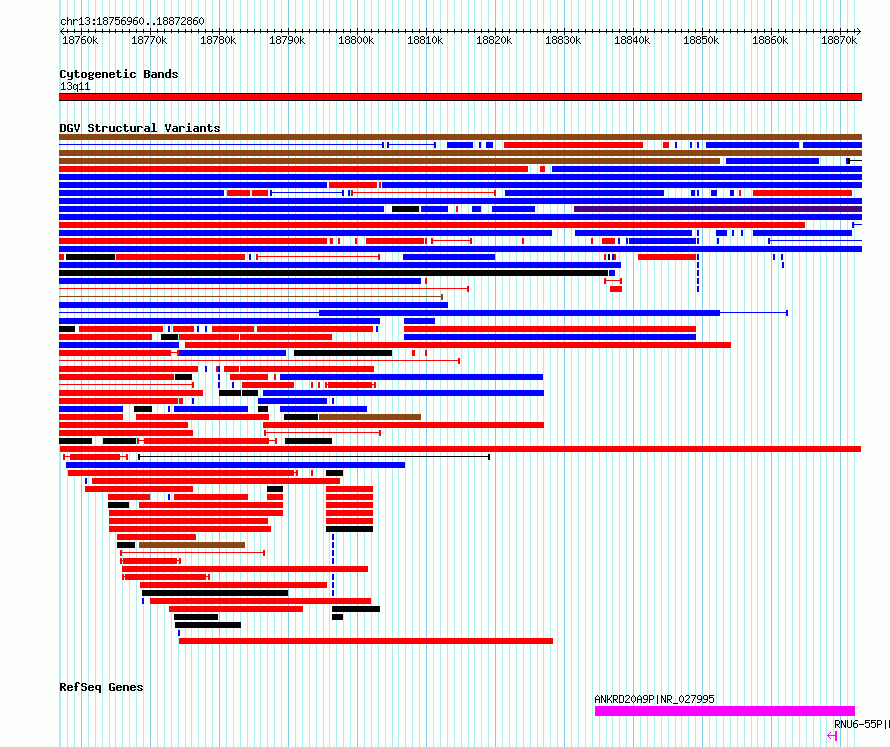Select the purple structural variant bar

click(718, 209)
